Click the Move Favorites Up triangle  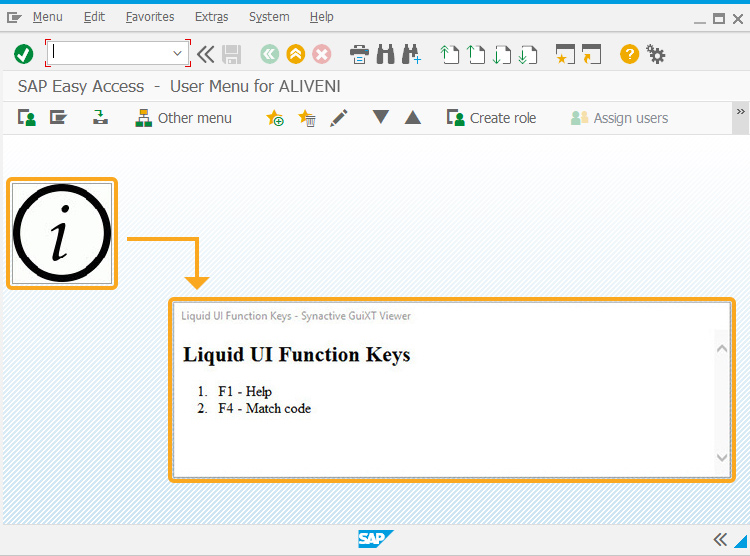point(413,117)
